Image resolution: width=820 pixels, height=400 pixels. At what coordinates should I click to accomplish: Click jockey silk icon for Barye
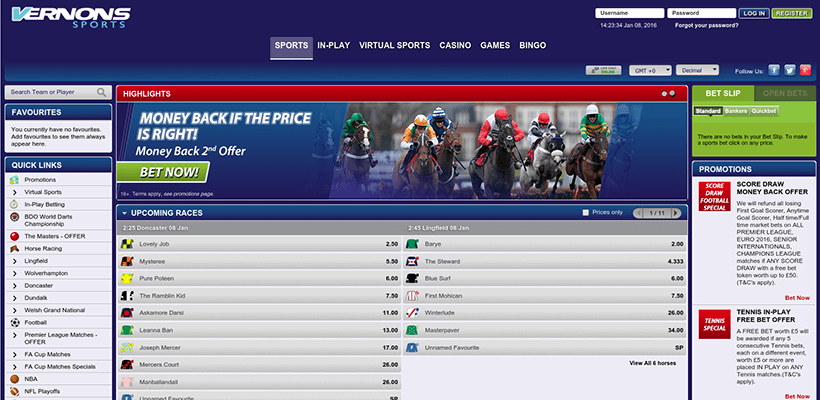413,244
